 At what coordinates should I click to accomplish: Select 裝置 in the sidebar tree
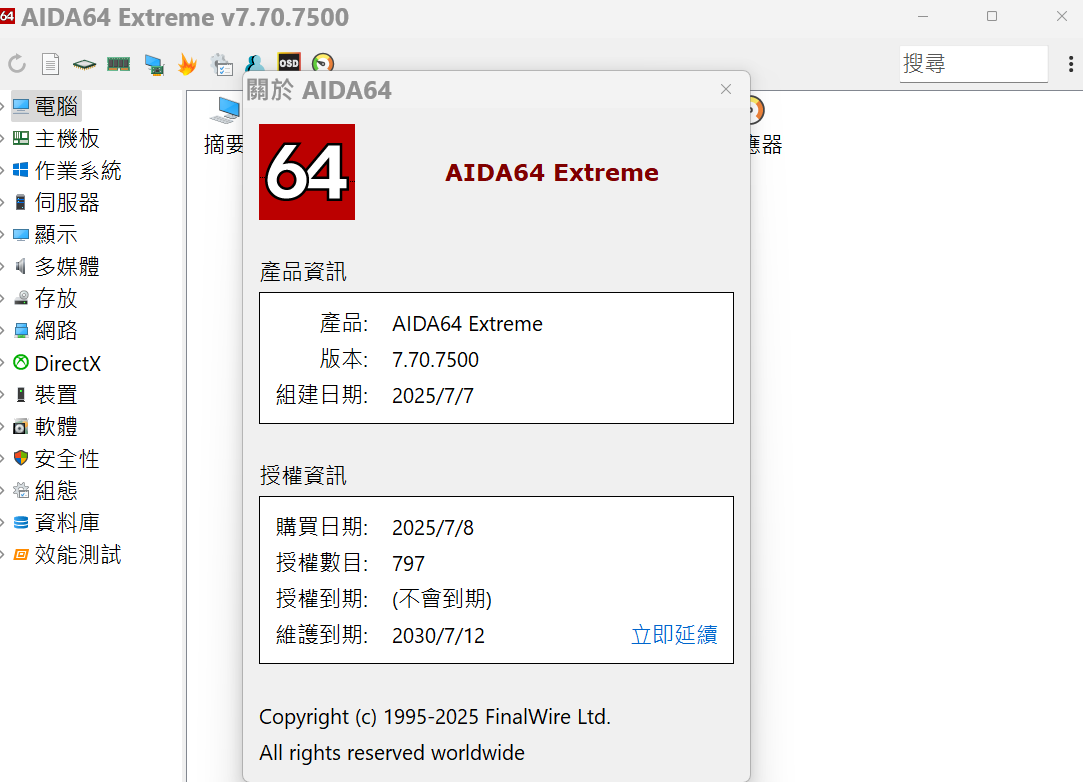click(46, 394)
